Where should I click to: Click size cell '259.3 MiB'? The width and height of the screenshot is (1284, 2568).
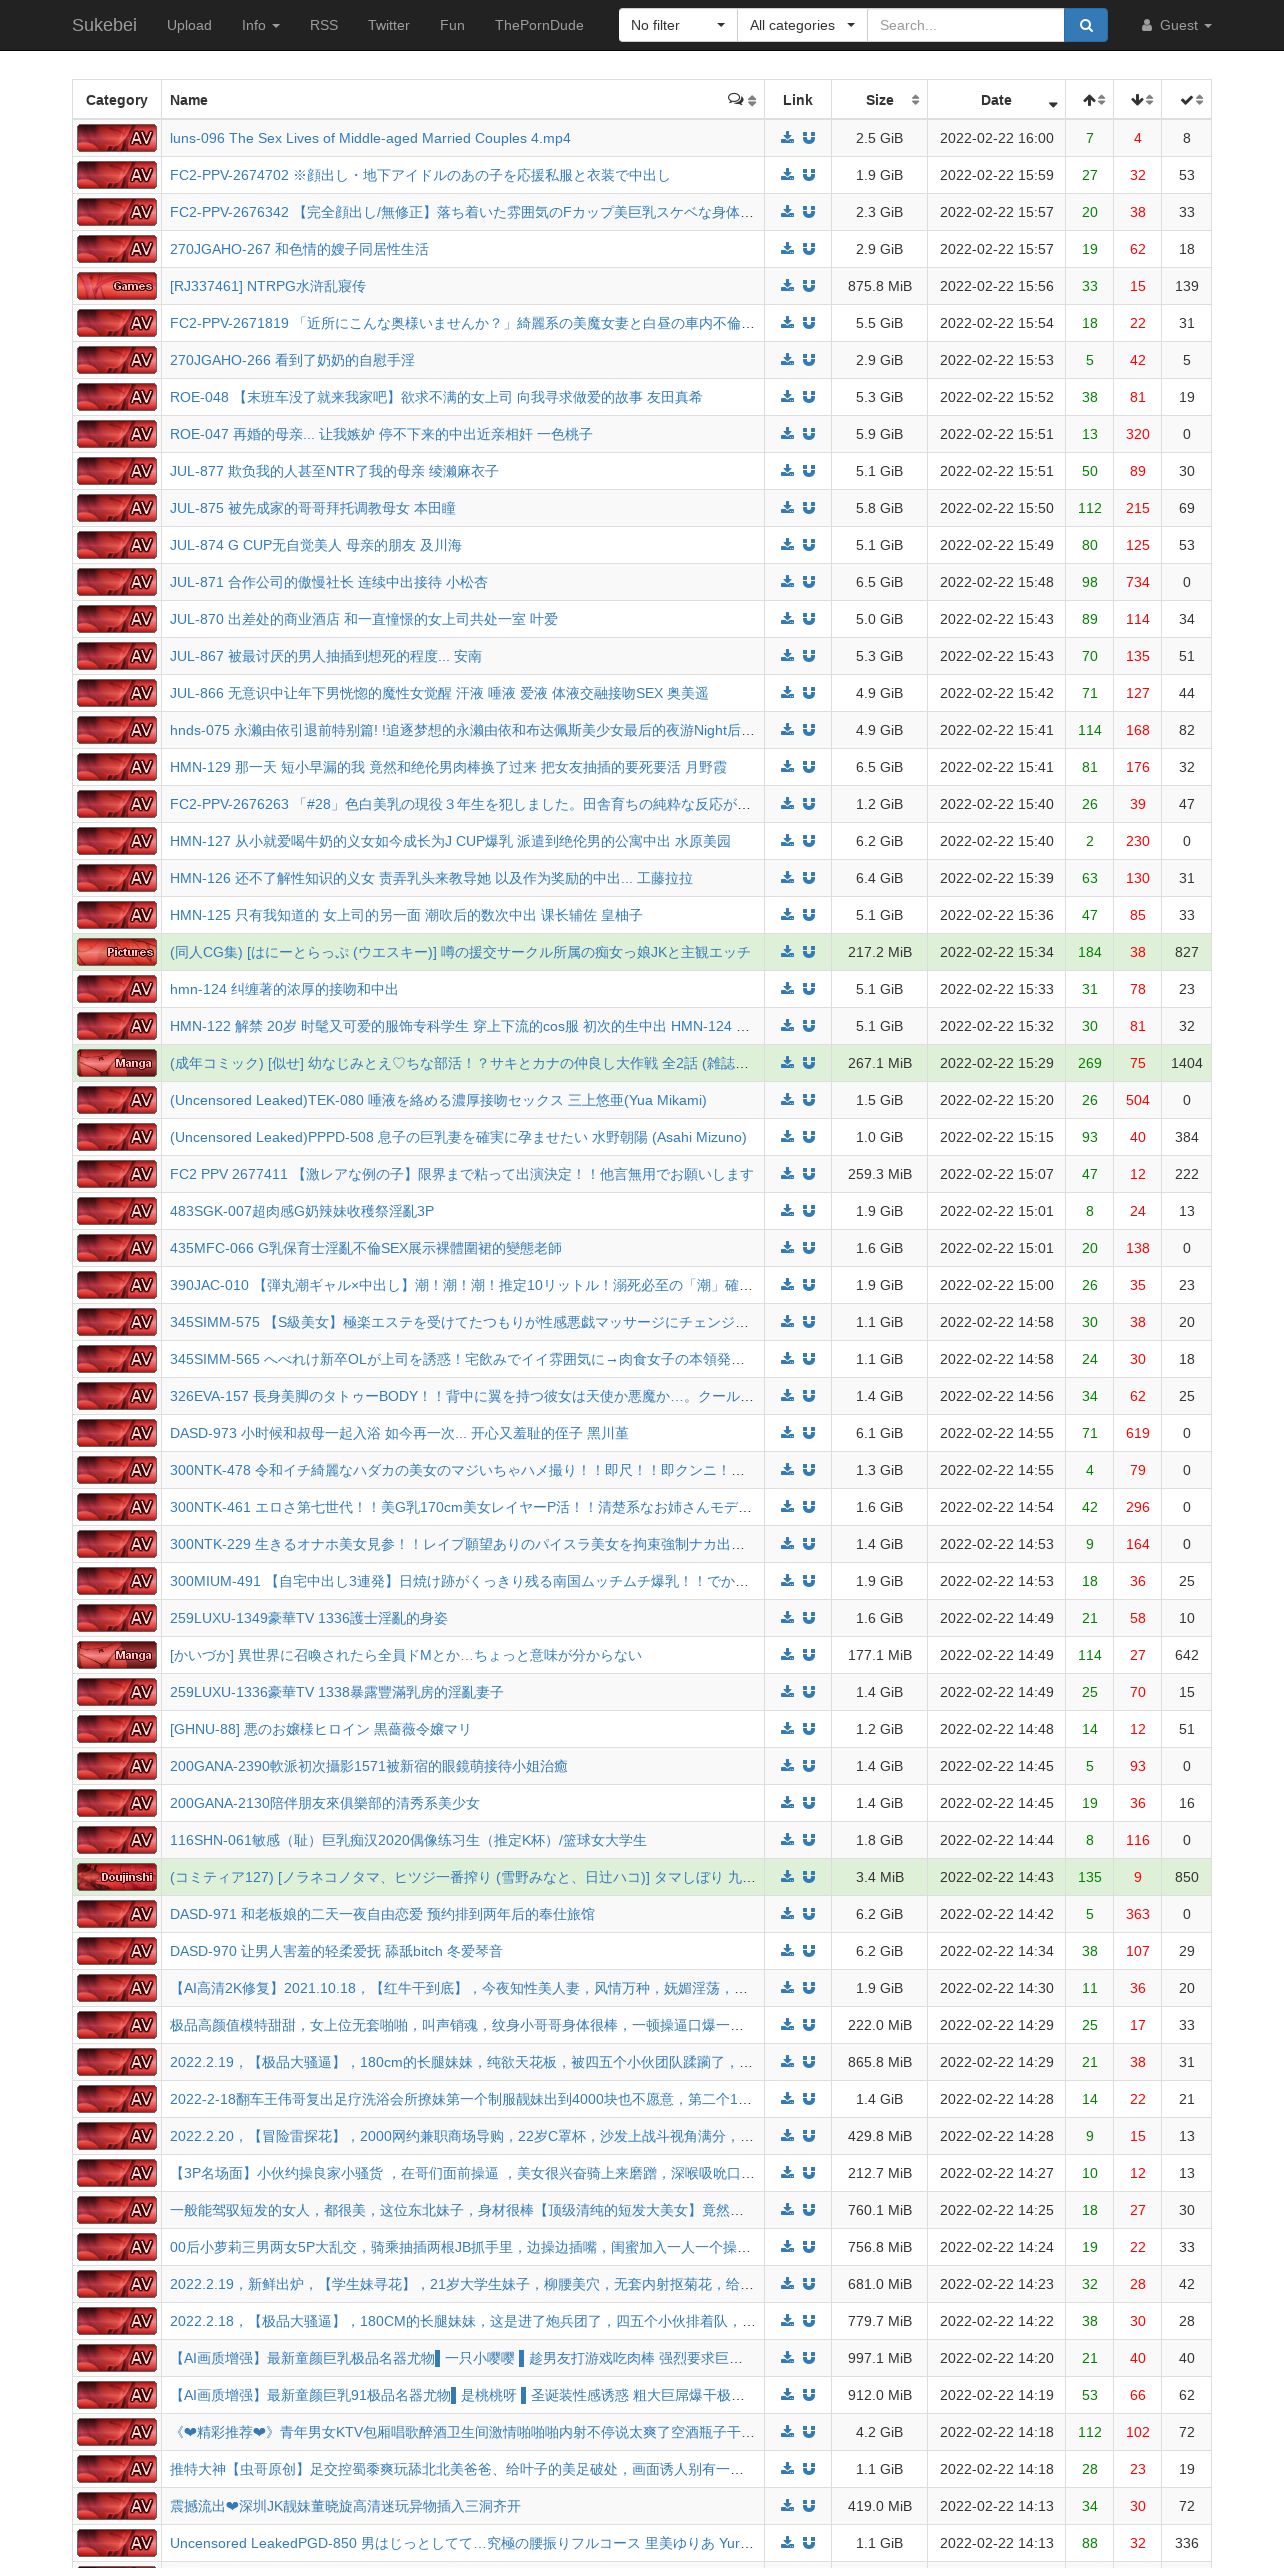pyautogui.click(x=880, y=1174)
